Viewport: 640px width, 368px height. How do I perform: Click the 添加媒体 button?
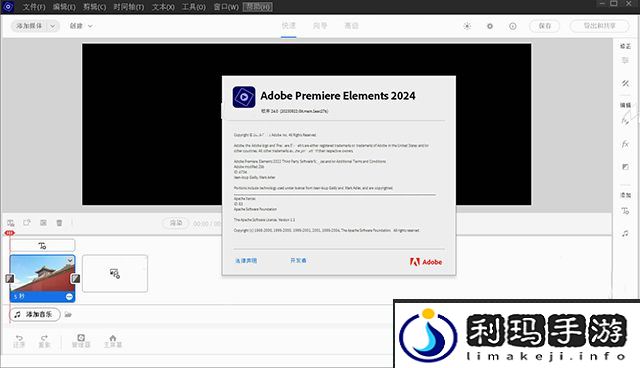point(29,26)
